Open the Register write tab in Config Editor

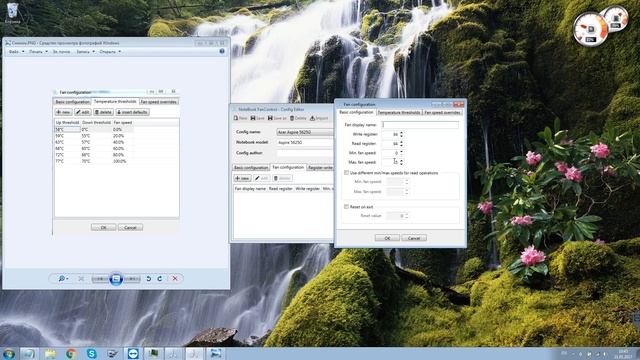[x=320, y=168]
